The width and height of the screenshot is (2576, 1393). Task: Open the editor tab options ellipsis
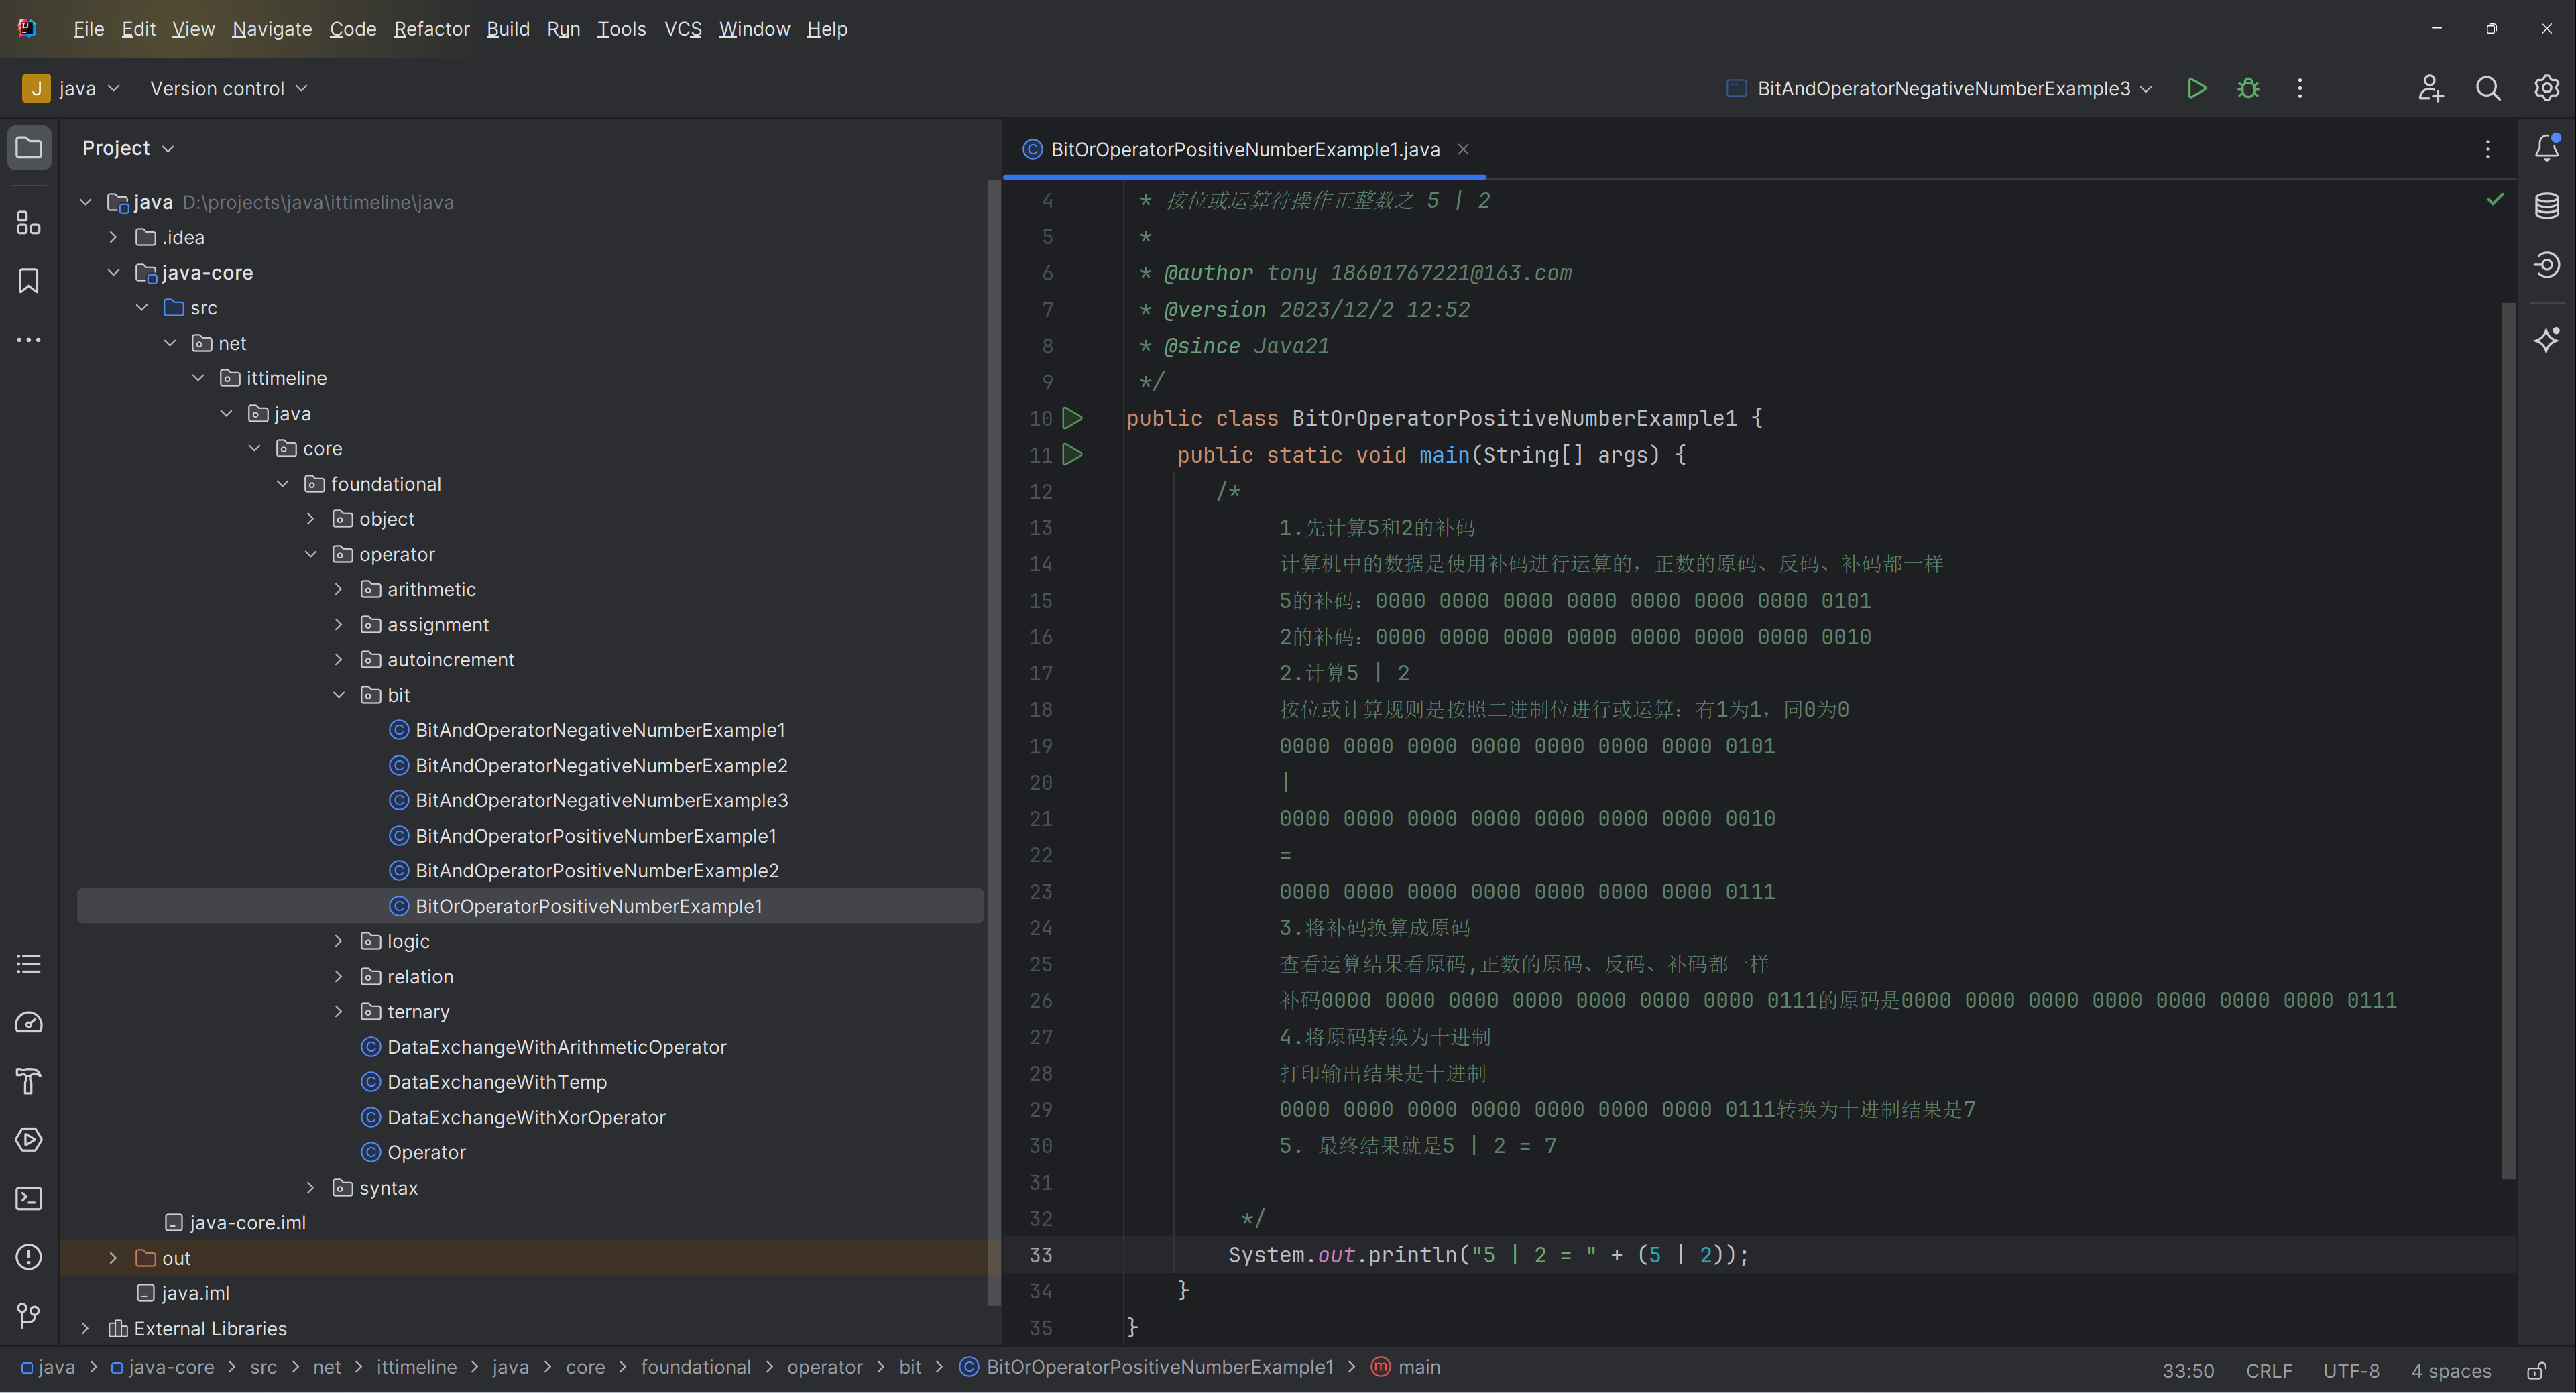click(2488, 149)
